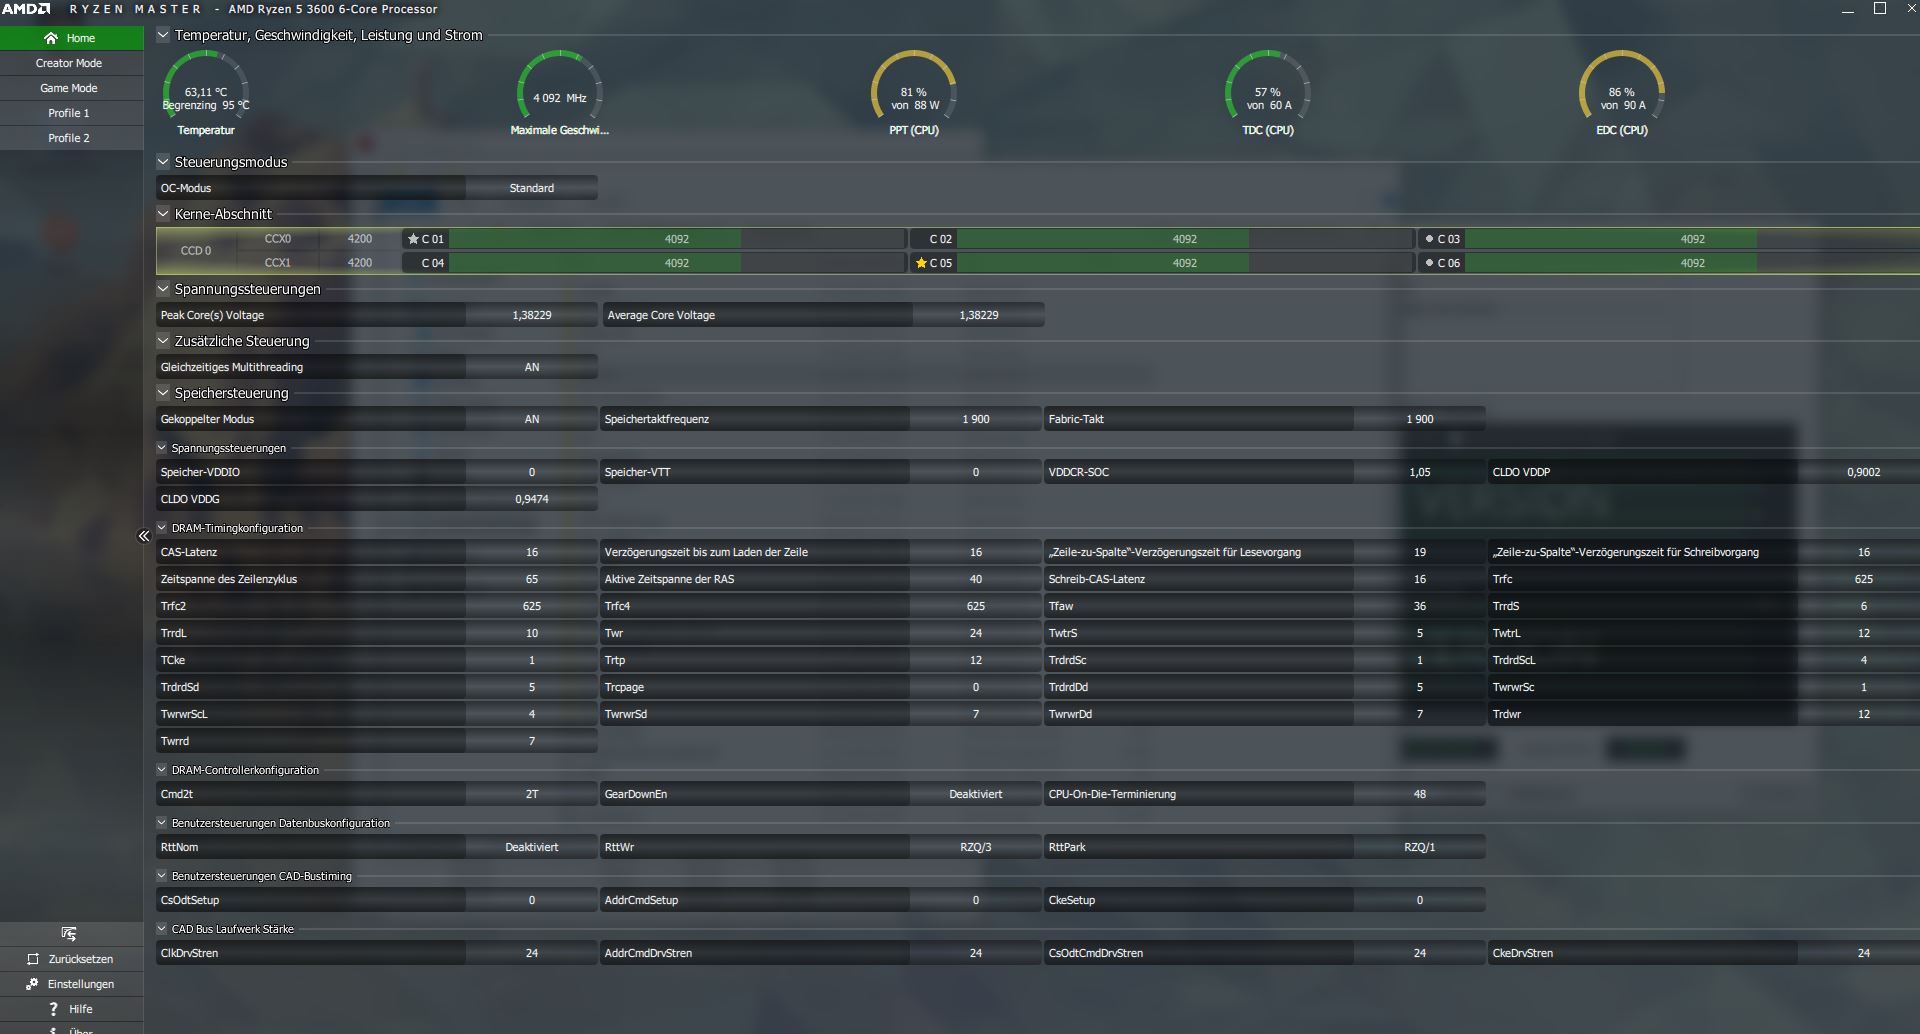Click the Maximale Geschwindigkeit gauge

560,92
